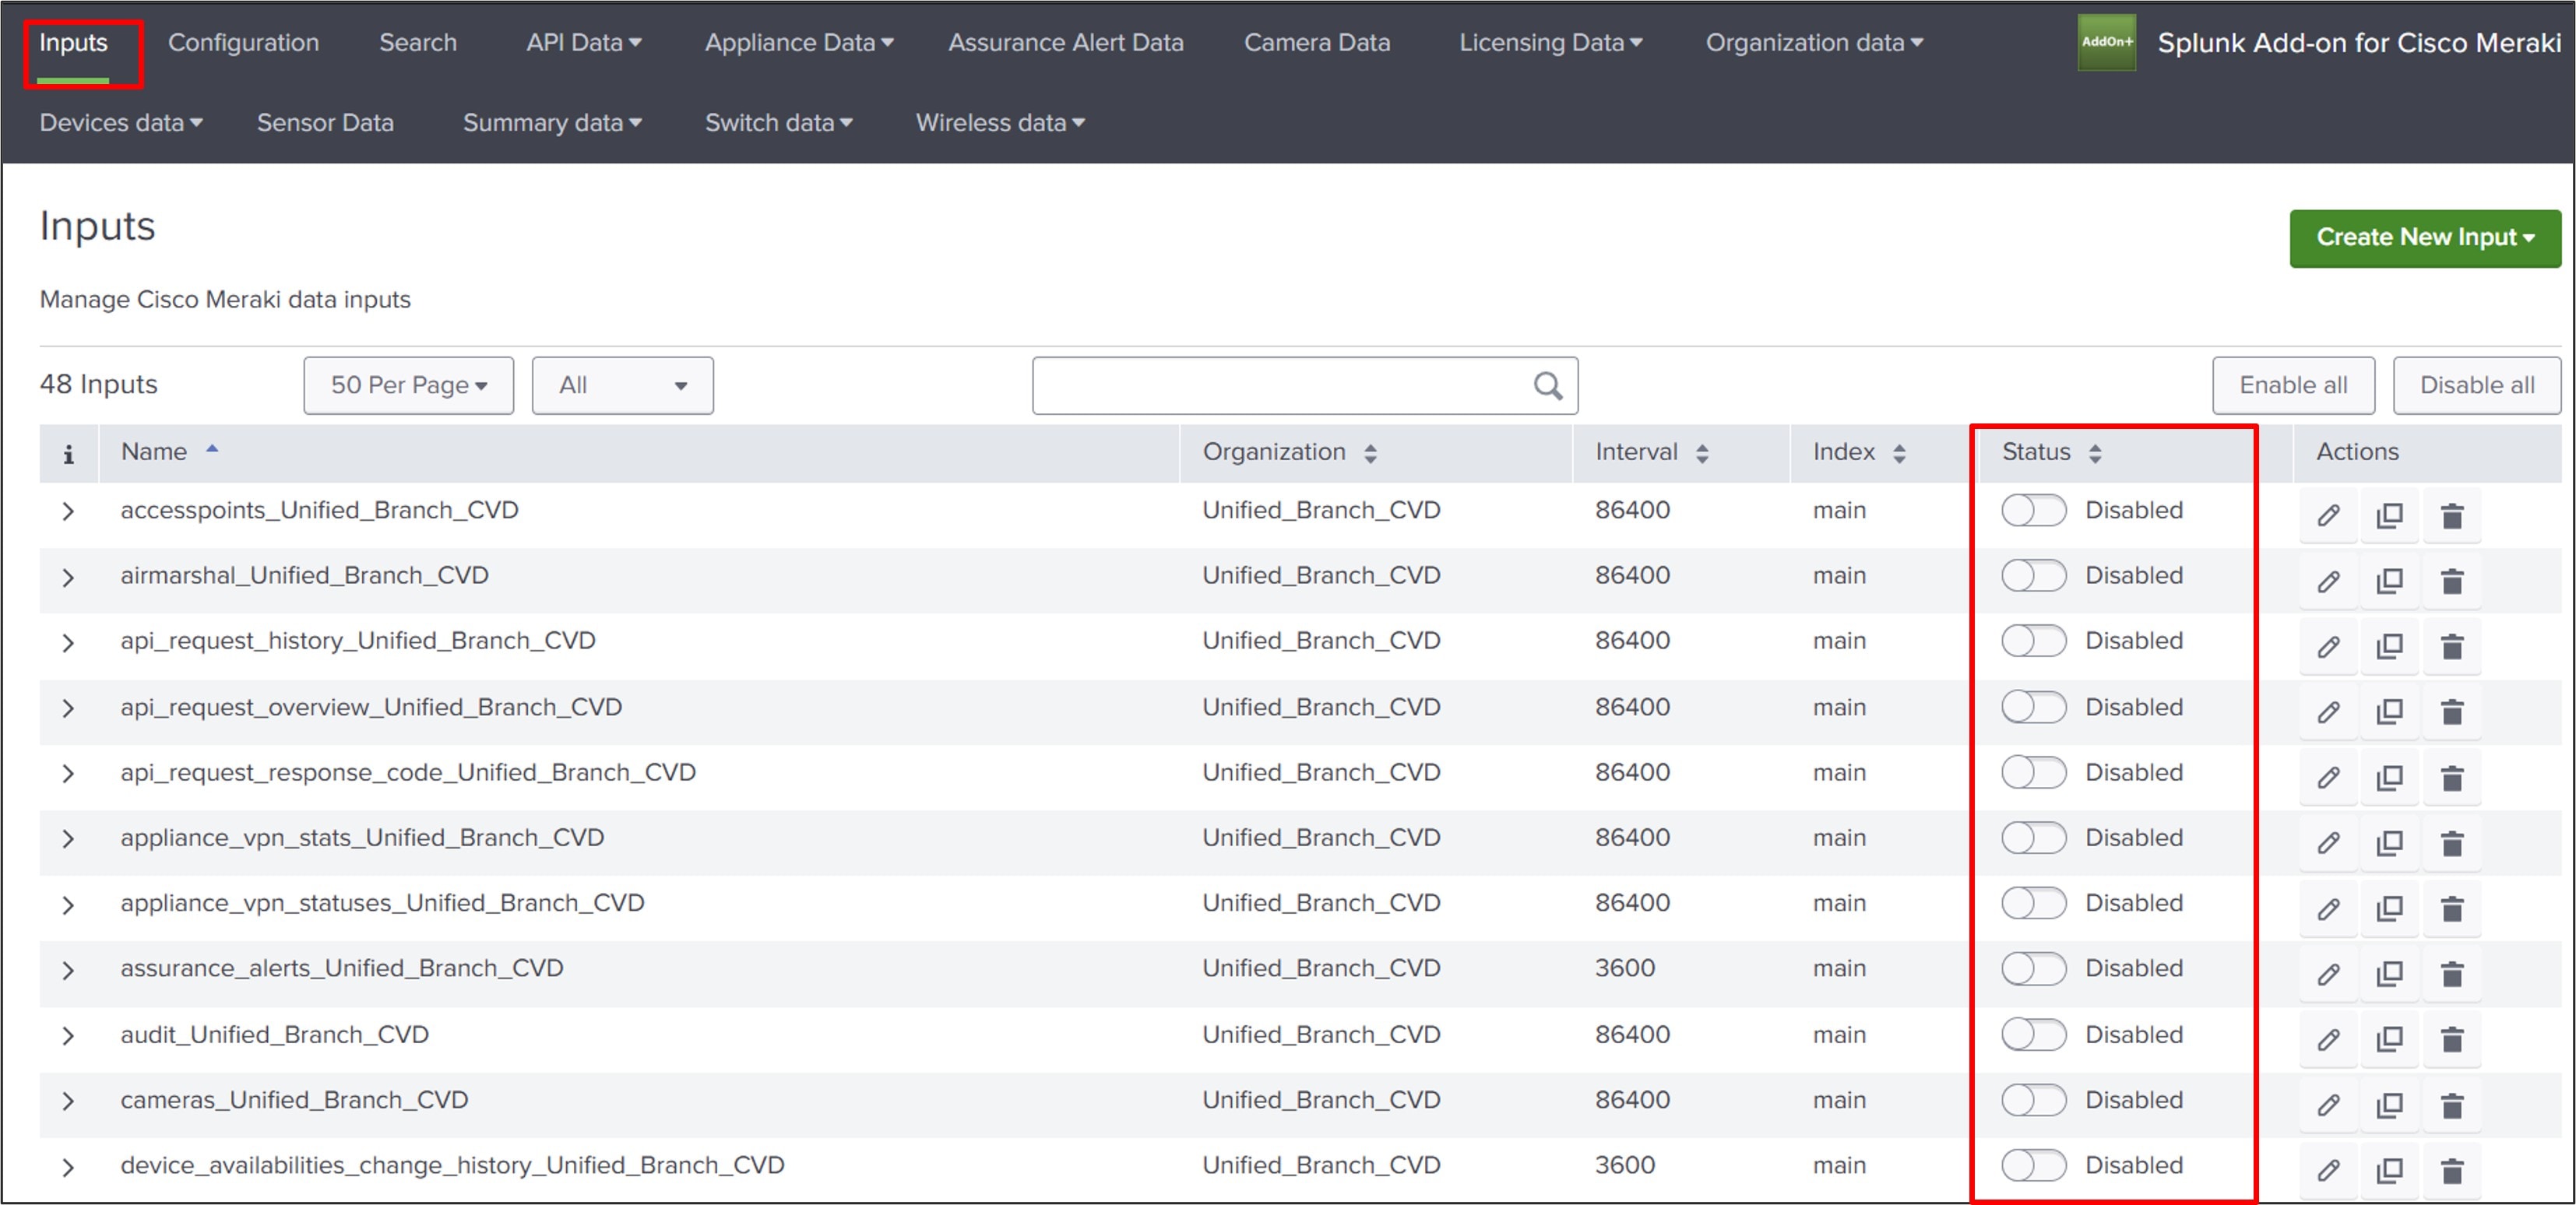Expand the airmarshal_Unified_Branch_CVD row
The height and width of the screenshot is (1205, 2576).
68,577
